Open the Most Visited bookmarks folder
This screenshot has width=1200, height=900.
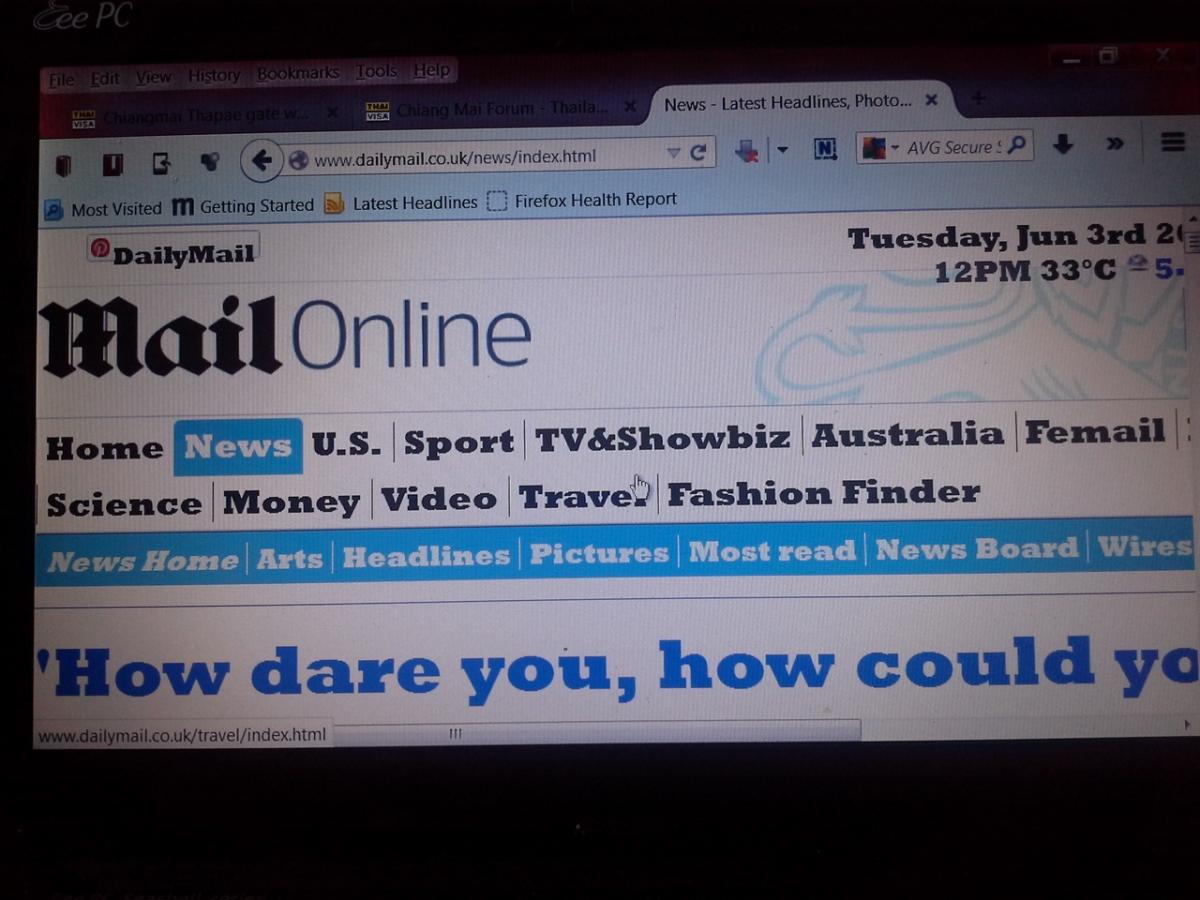coord(103,209)
